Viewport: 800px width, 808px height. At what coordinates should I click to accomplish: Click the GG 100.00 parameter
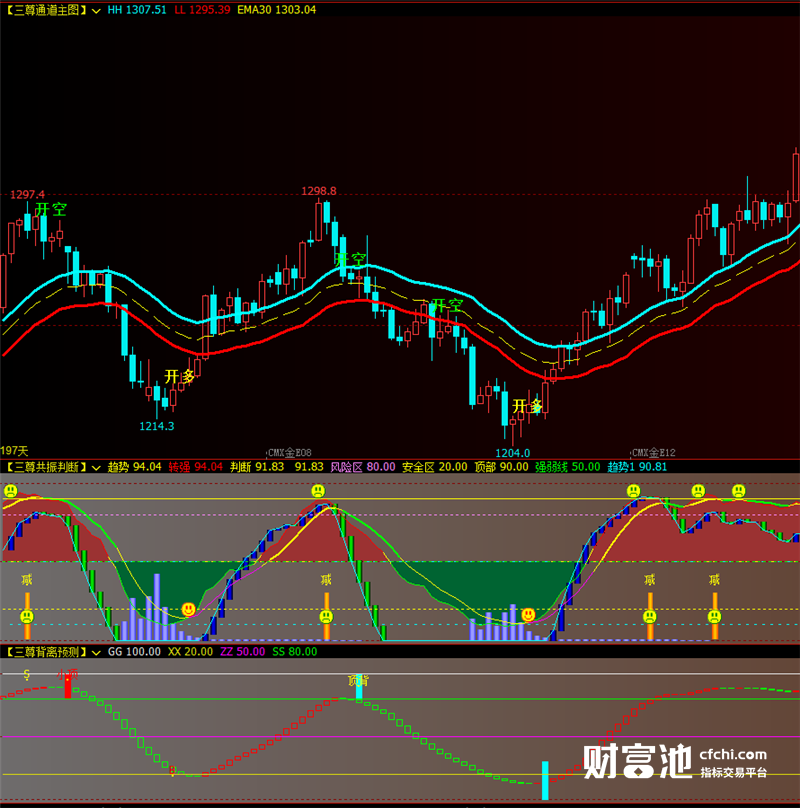coord(134,651)
